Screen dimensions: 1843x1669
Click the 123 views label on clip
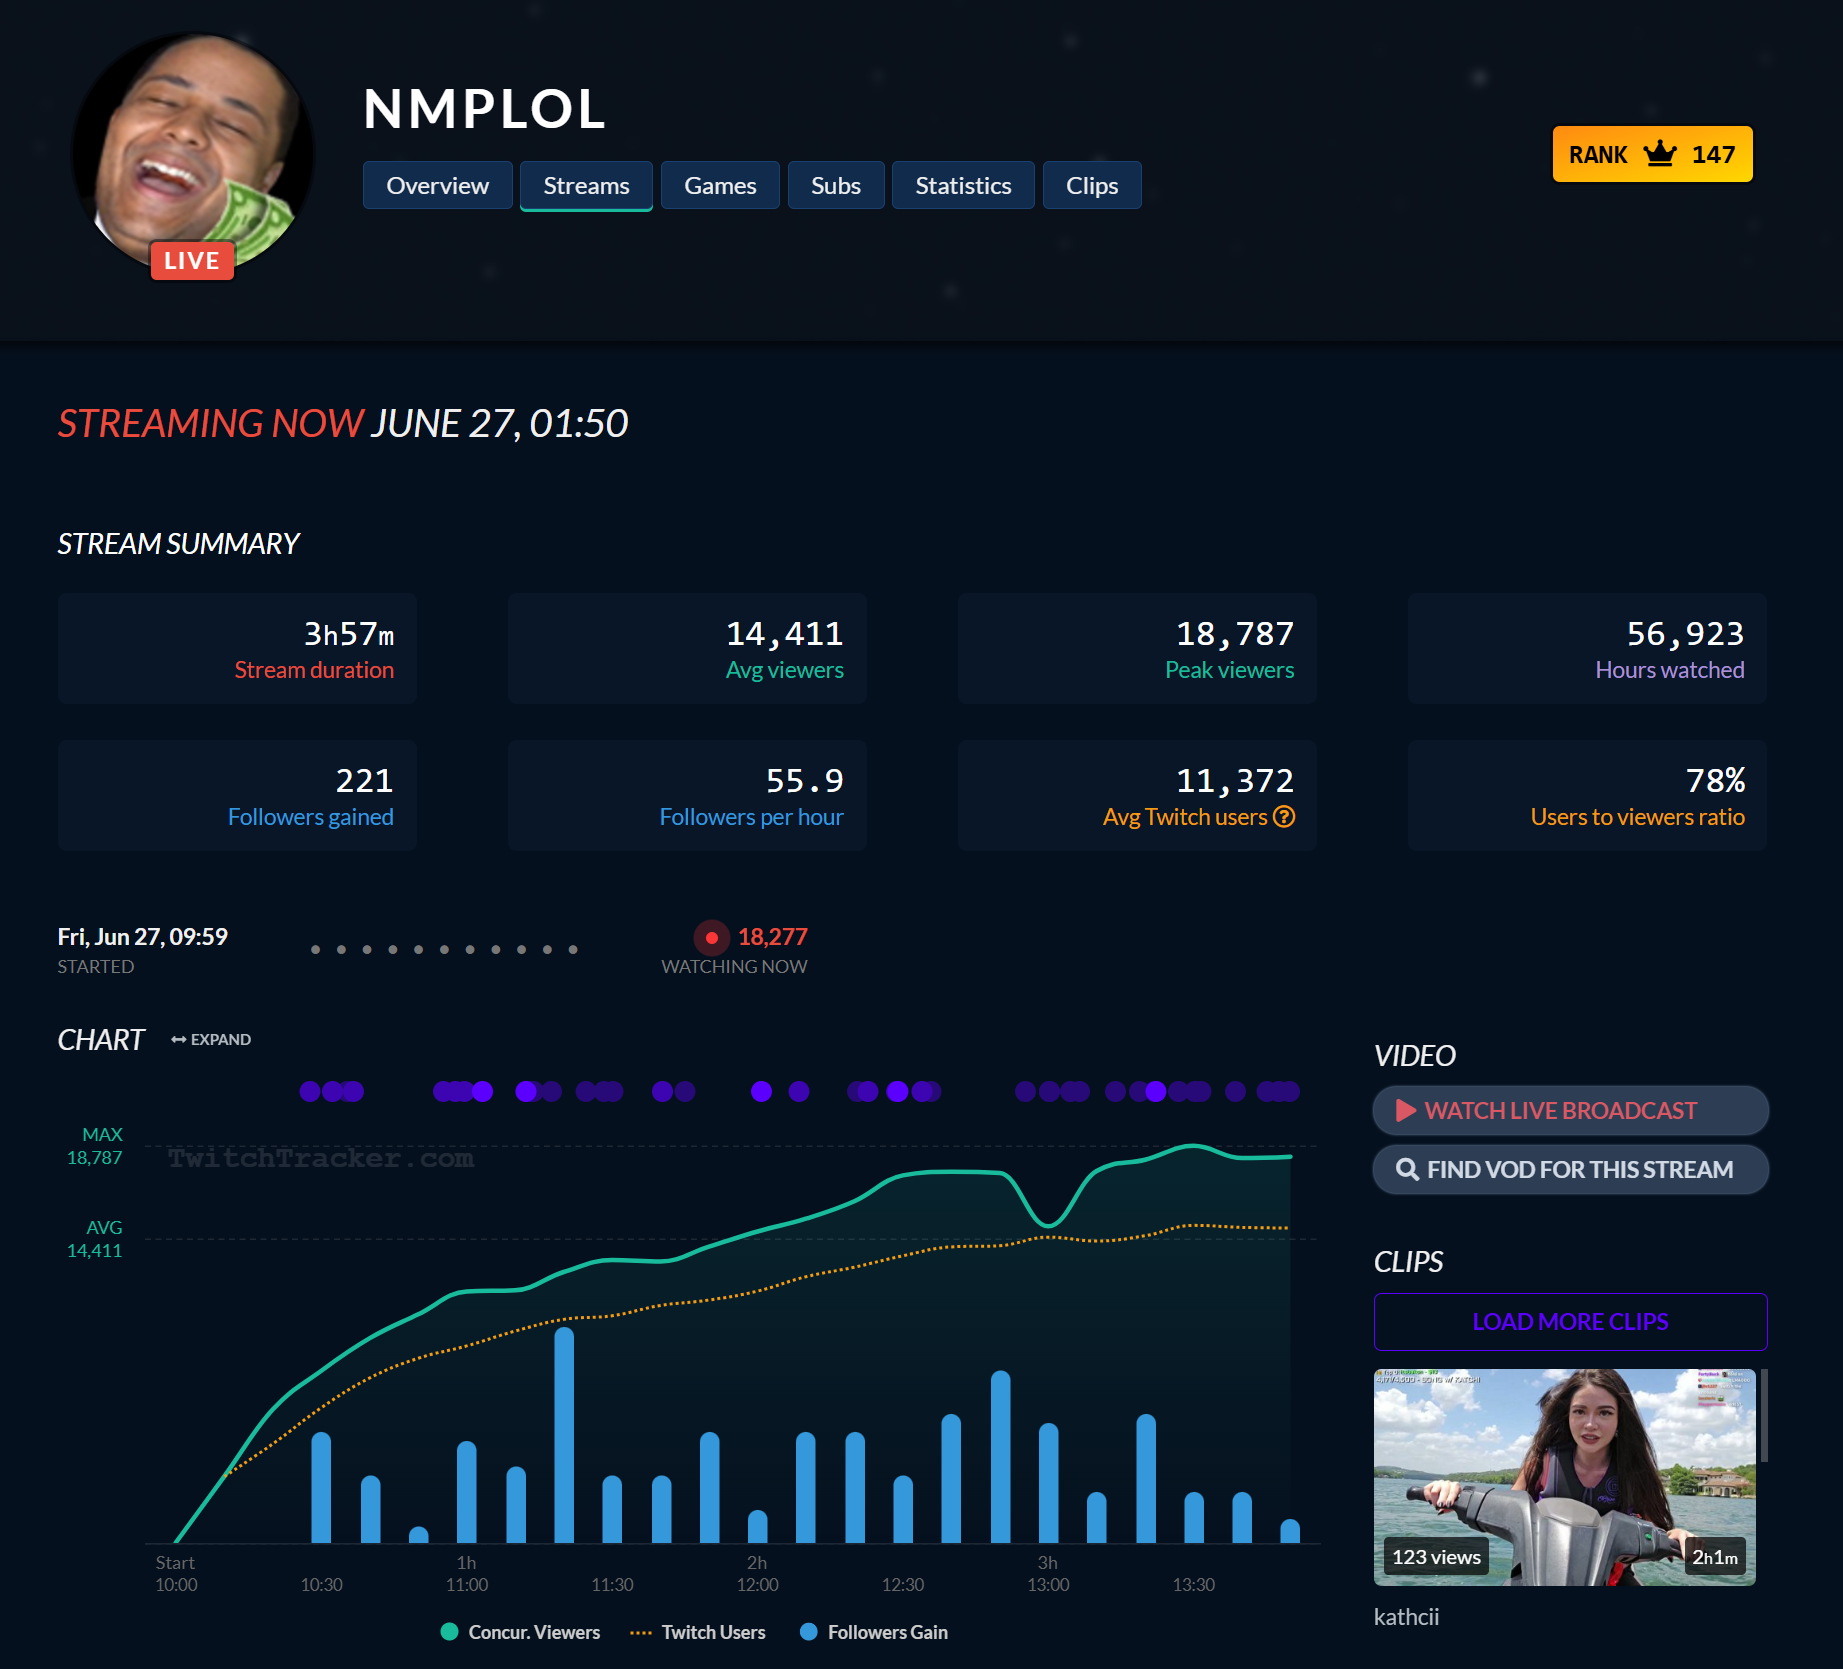point(1436,1557)
